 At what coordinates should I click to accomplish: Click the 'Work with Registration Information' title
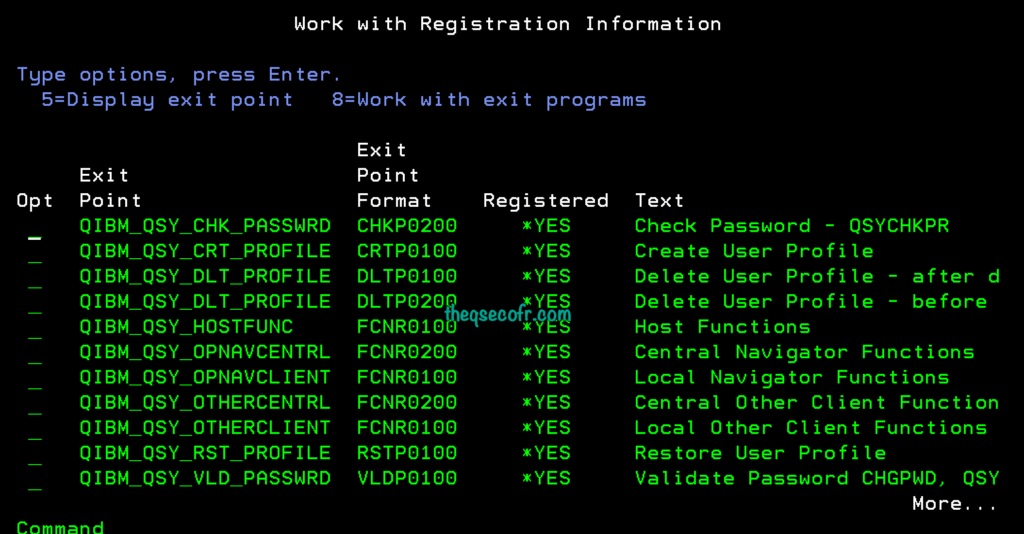[508, 24]
